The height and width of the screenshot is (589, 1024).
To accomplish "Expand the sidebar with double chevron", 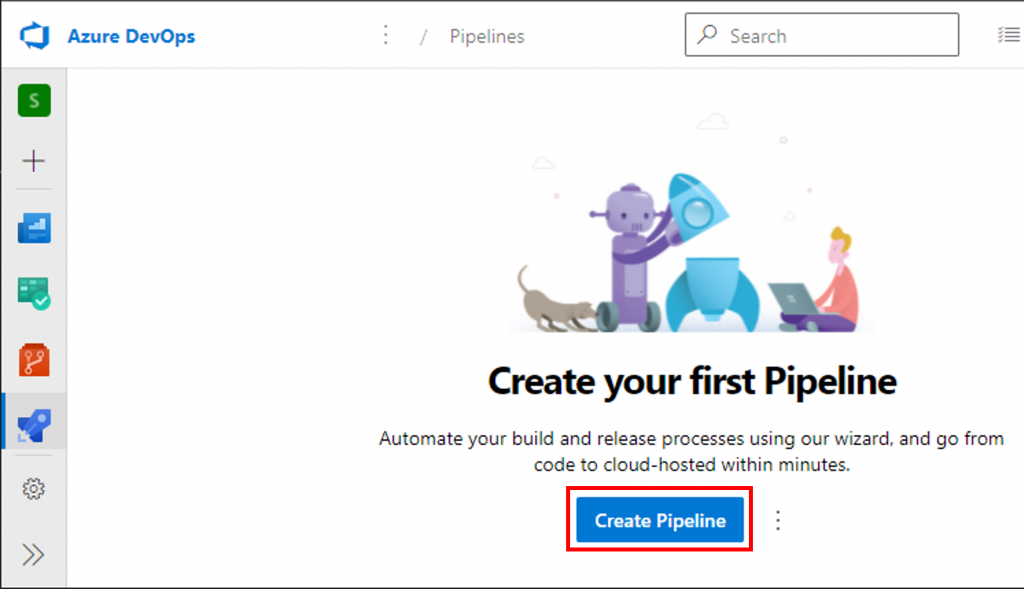I will point(34,555).
